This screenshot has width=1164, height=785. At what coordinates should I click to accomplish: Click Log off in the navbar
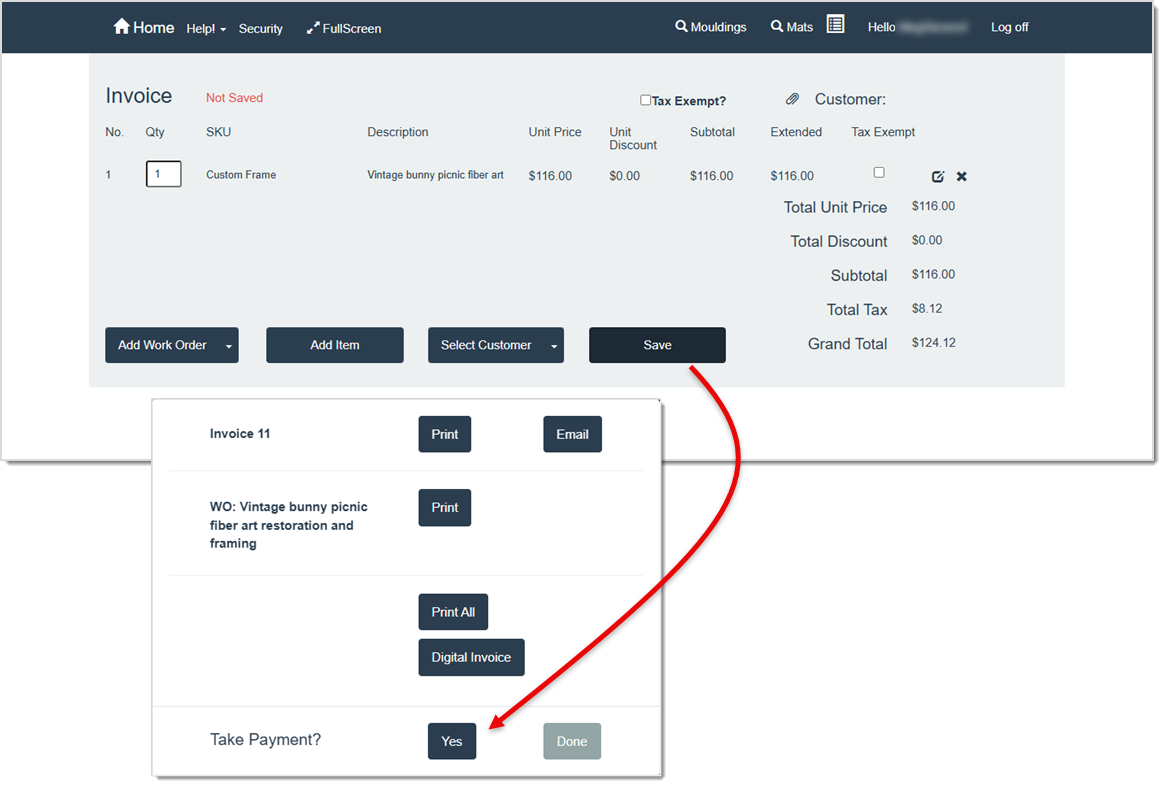(x=1009, y=27)
